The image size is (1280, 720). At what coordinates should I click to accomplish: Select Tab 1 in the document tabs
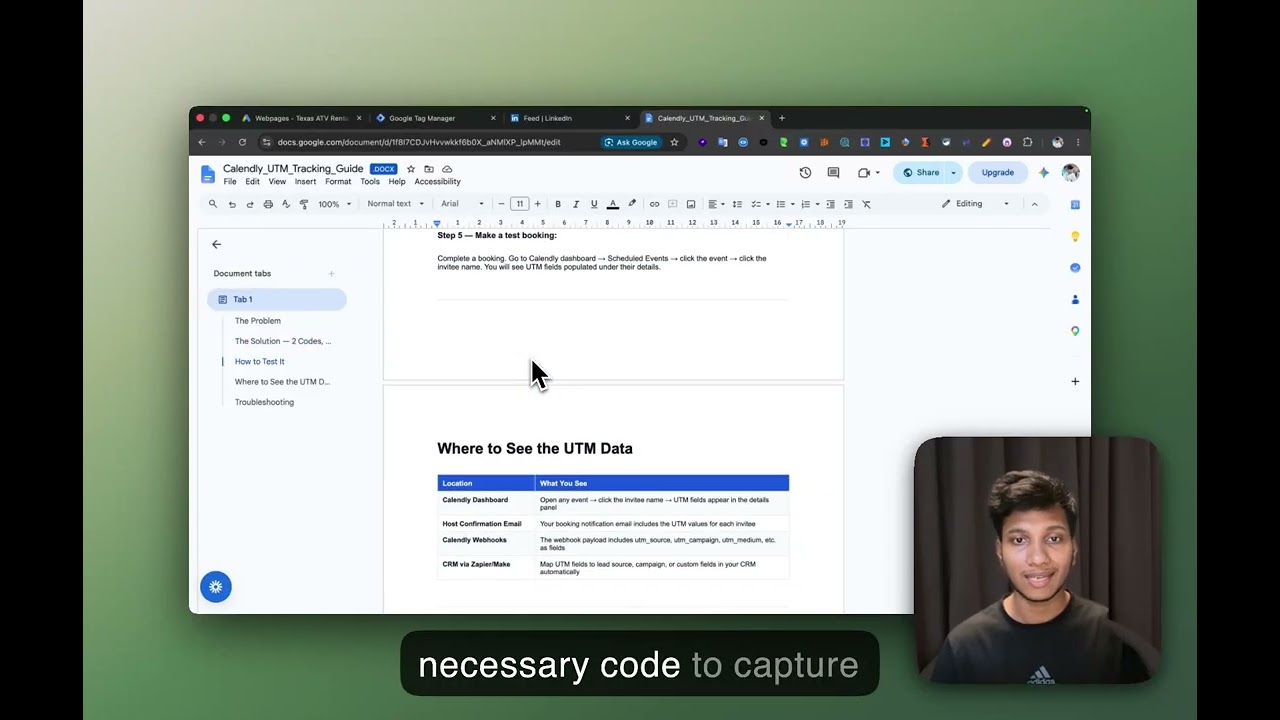[277, 299]
